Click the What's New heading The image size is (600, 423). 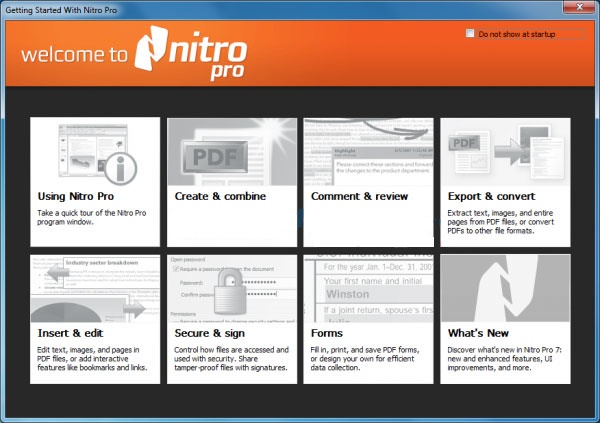coord(478,333)
